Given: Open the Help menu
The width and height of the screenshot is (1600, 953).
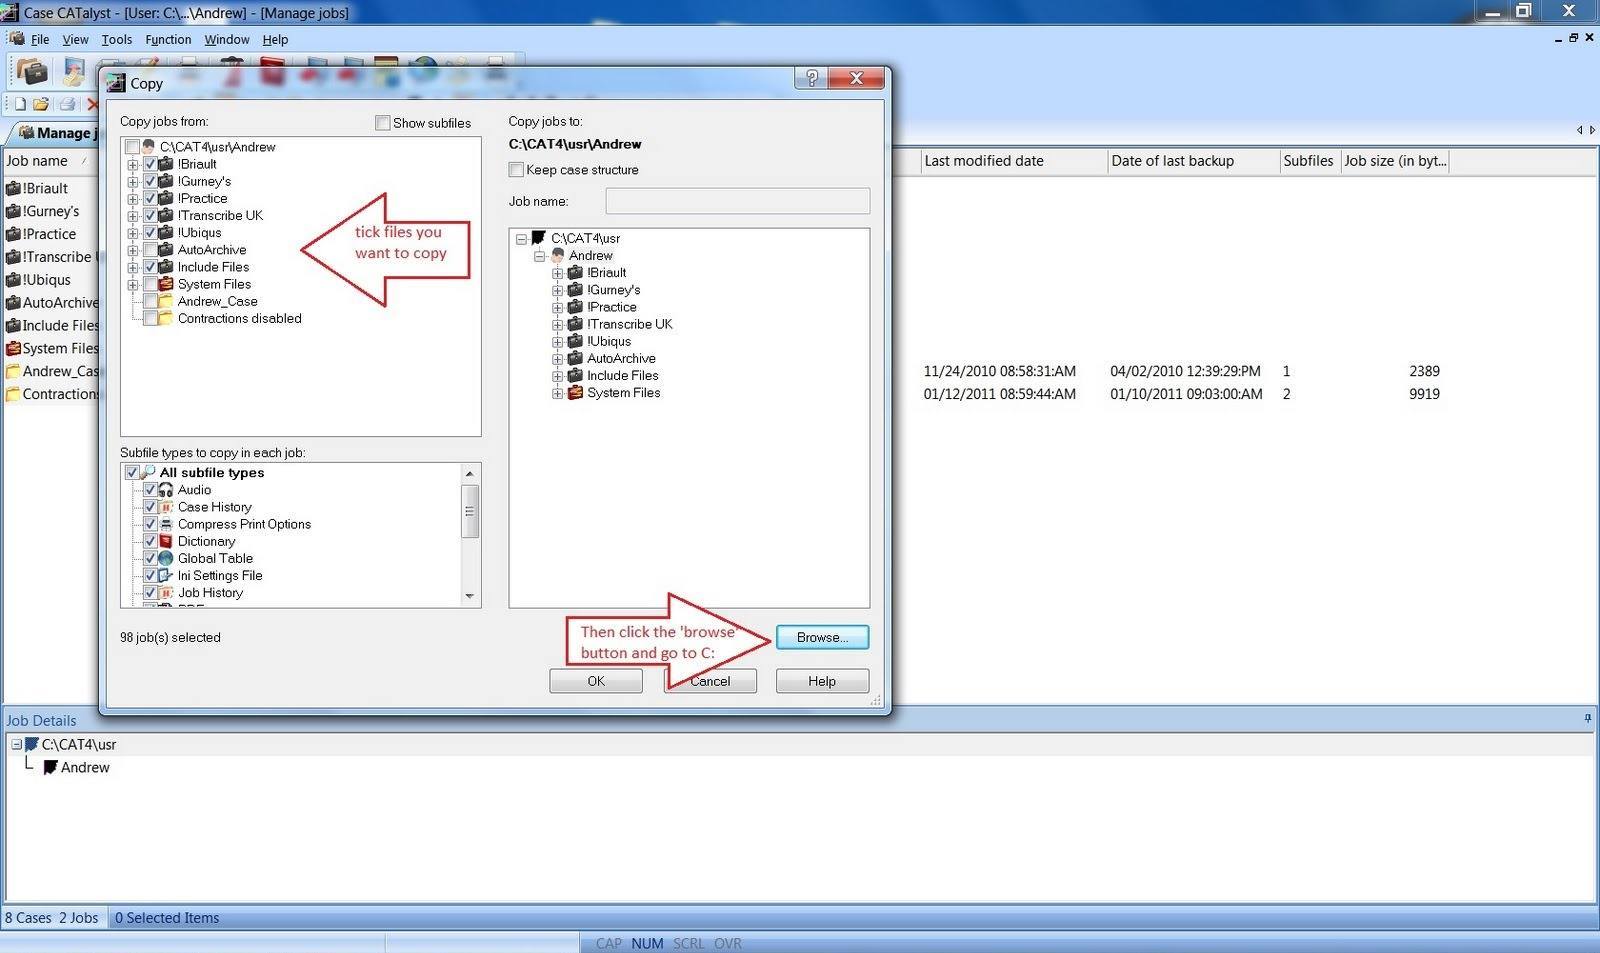Looking at the screenshot, I should pos(275,39).
